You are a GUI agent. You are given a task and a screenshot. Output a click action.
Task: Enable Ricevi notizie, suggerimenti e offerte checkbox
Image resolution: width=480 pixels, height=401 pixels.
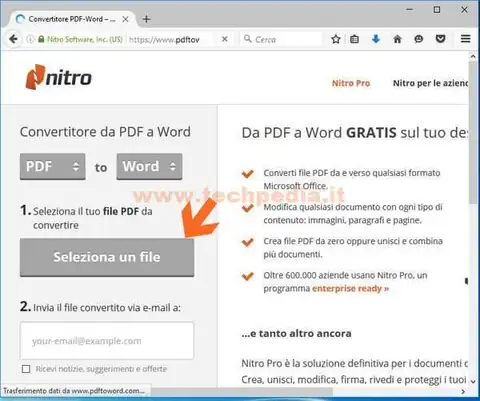pos(26,369)
